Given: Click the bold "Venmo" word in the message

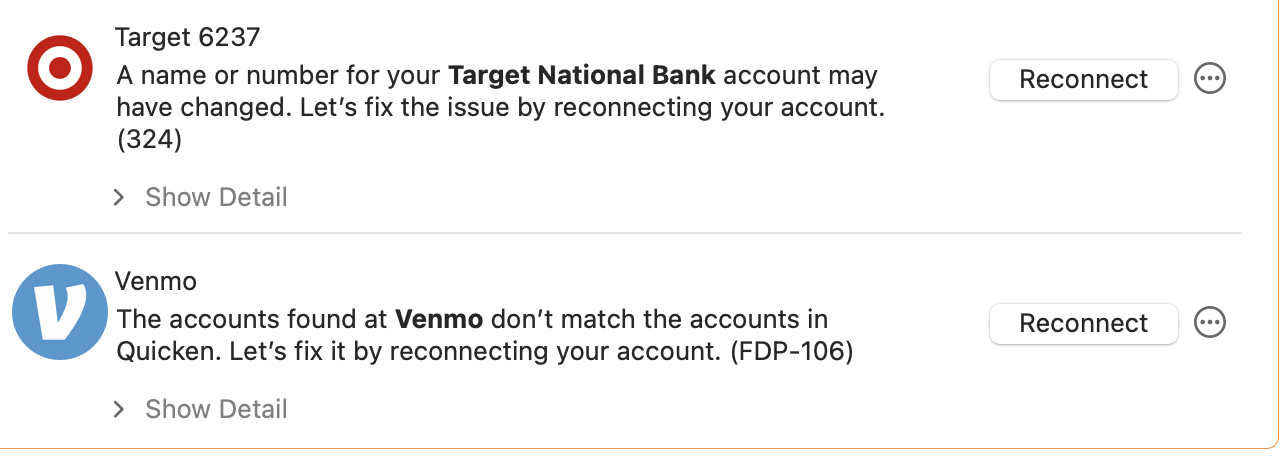Looking at the screenshot, I should coord(439,320).
